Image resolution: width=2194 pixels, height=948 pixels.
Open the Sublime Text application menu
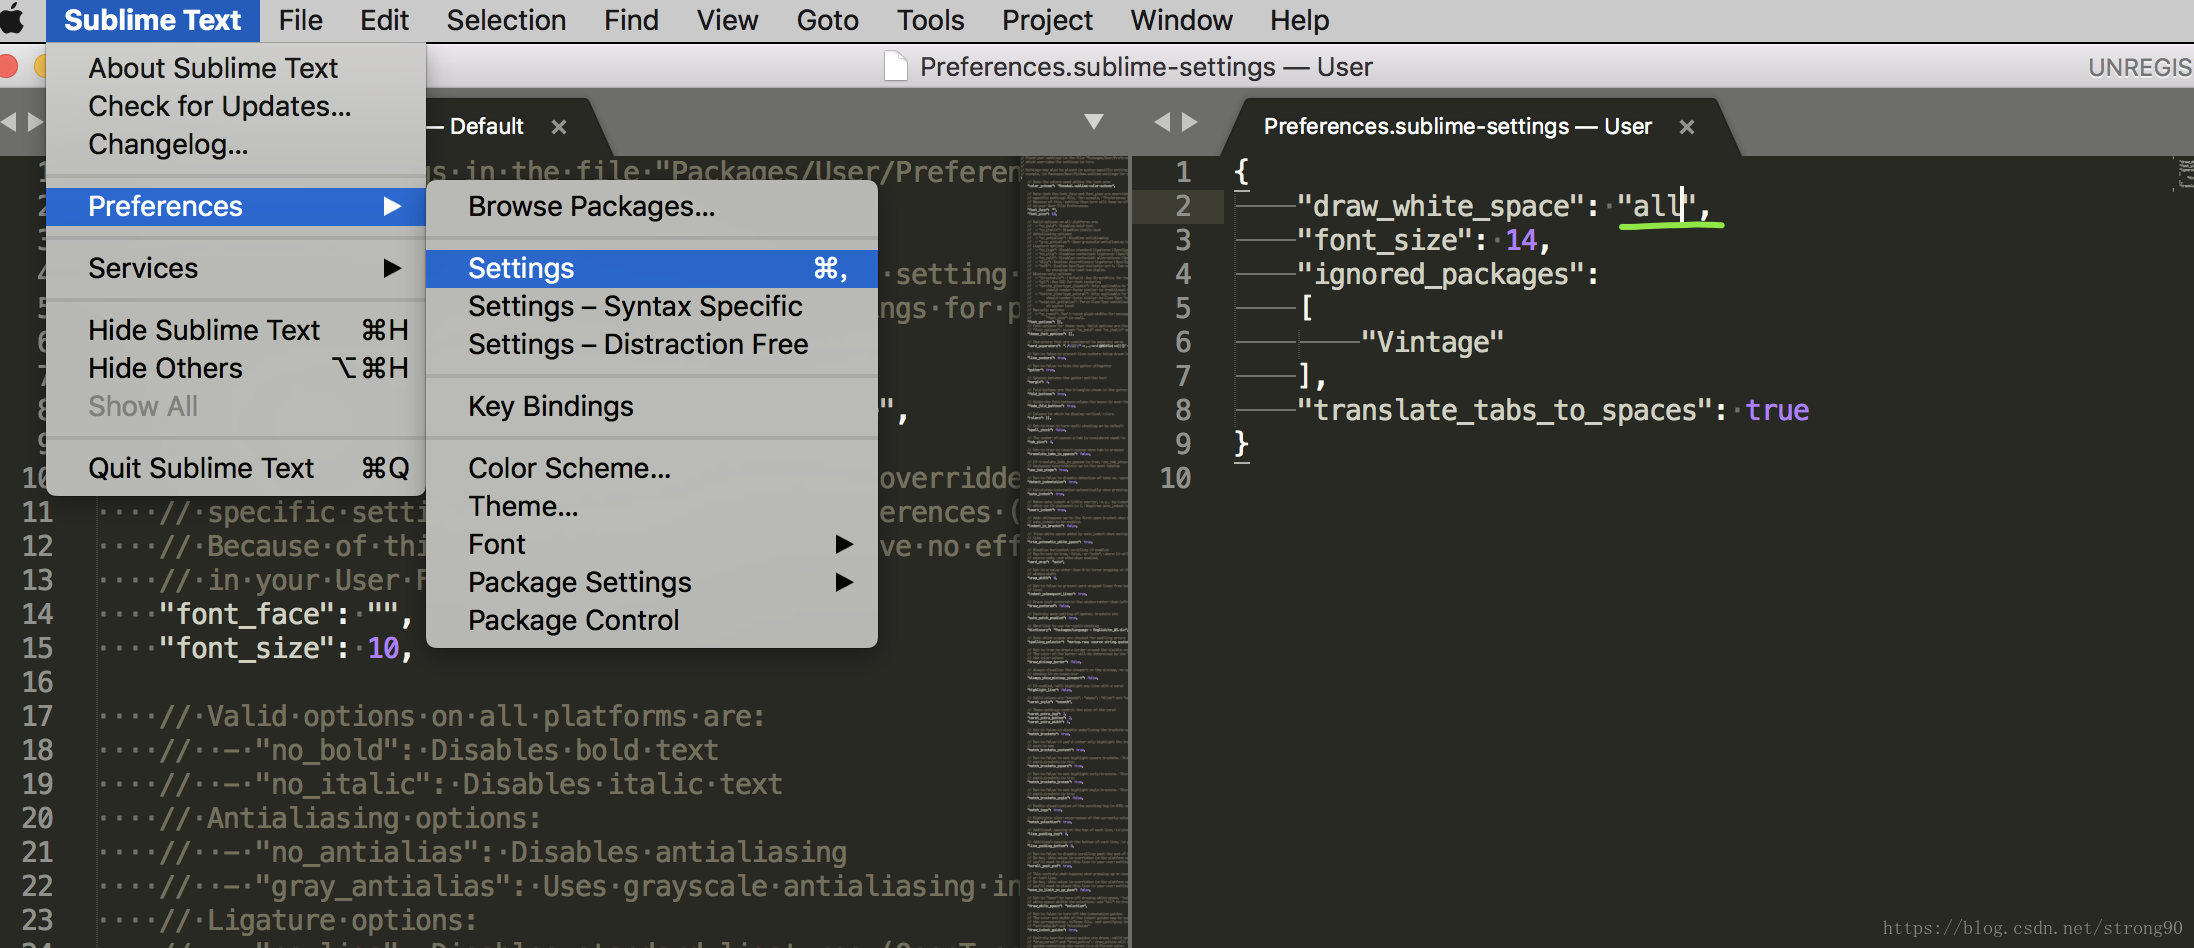click(x=152, y=20)
